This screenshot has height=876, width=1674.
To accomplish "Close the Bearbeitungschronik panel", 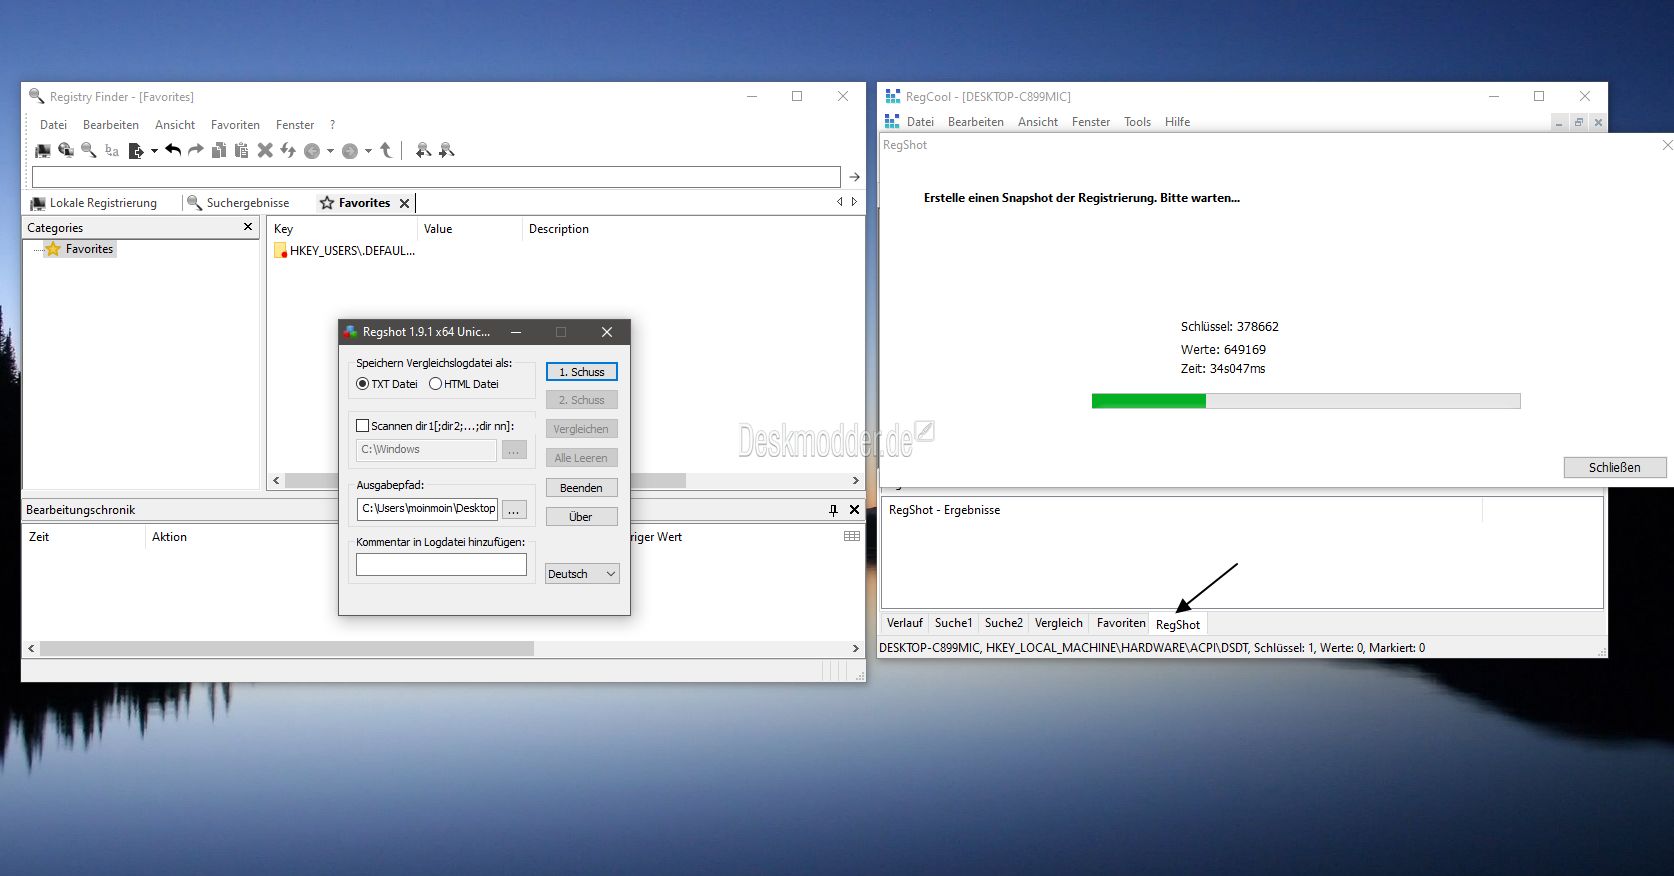I will (x=854, y=510).
